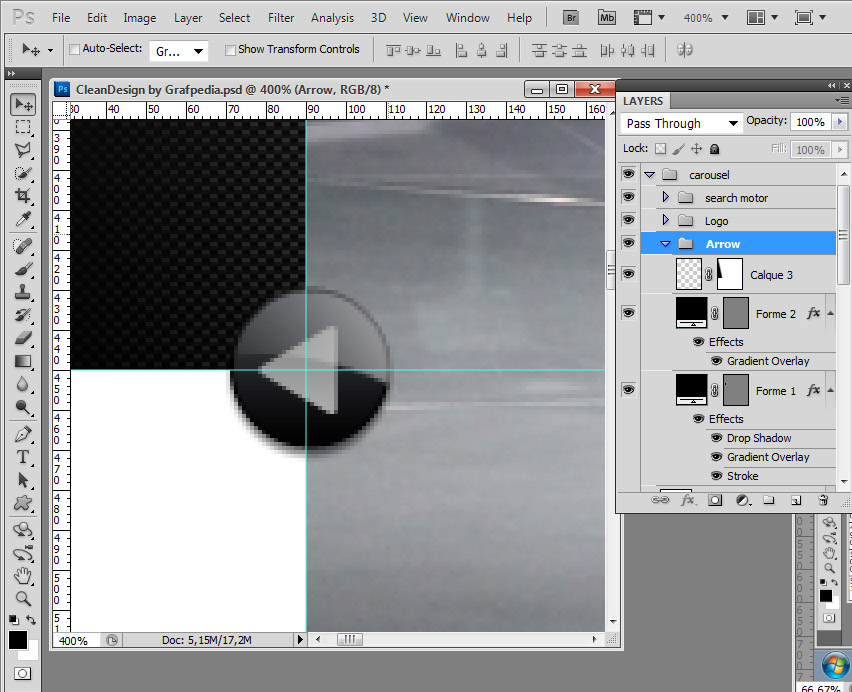This screenshot has width=852, height=692.
Task: Activate the Eraser tool
Action: [23, 338]
